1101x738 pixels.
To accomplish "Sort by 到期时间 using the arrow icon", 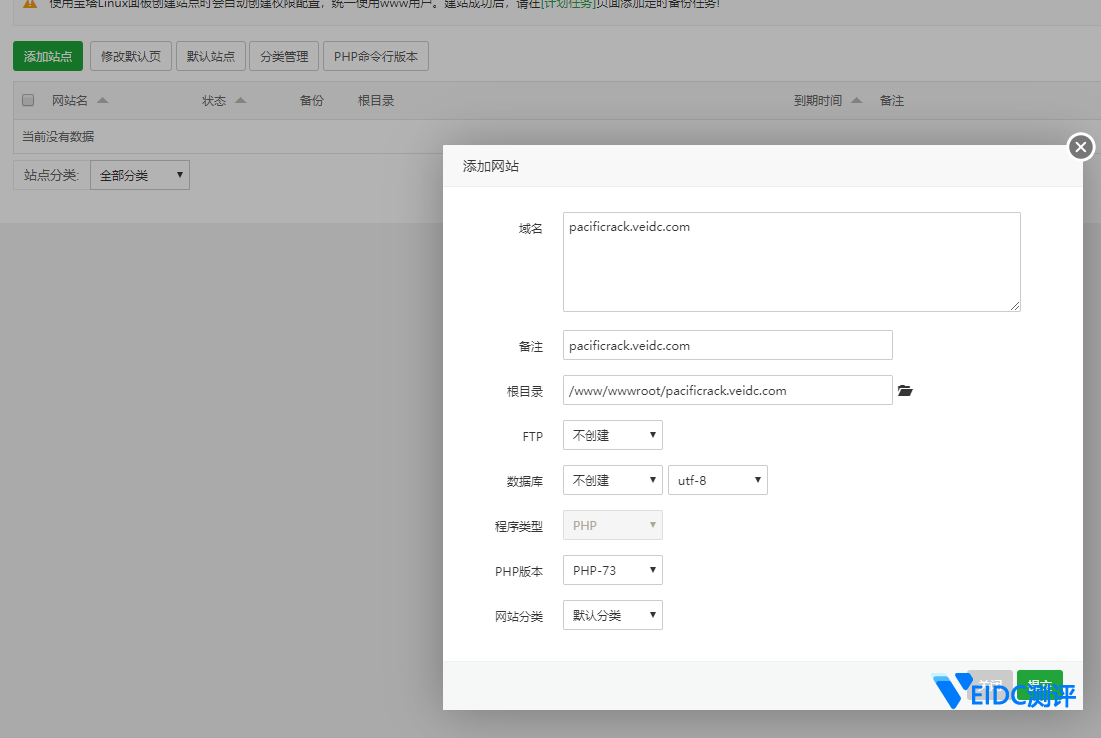I will [856, 101].
